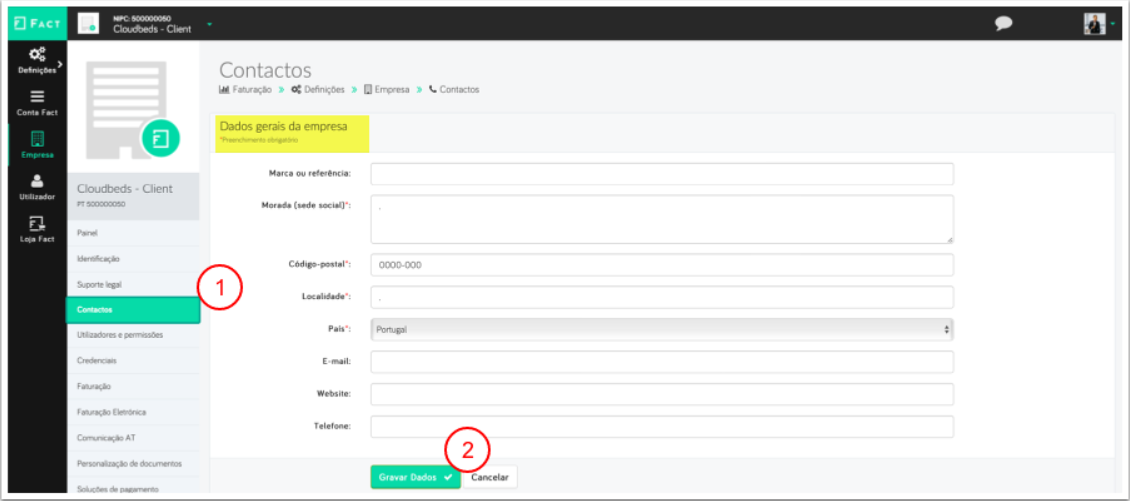Viewport: 1130px width, 501px height.
Task: Open the Definições gears icon in sidebar
Action: point(36,56)
